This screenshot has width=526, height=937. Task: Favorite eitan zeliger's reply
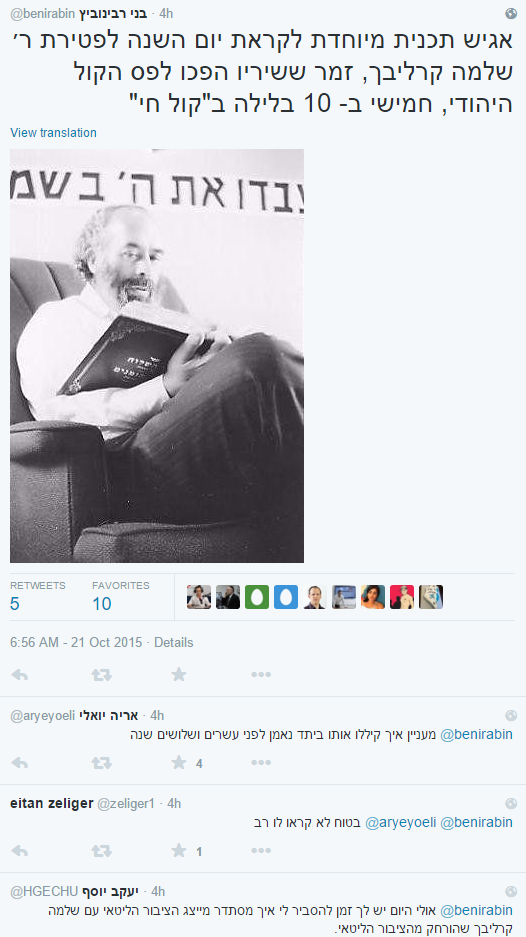pyautogui.click(x=179, y=850)
